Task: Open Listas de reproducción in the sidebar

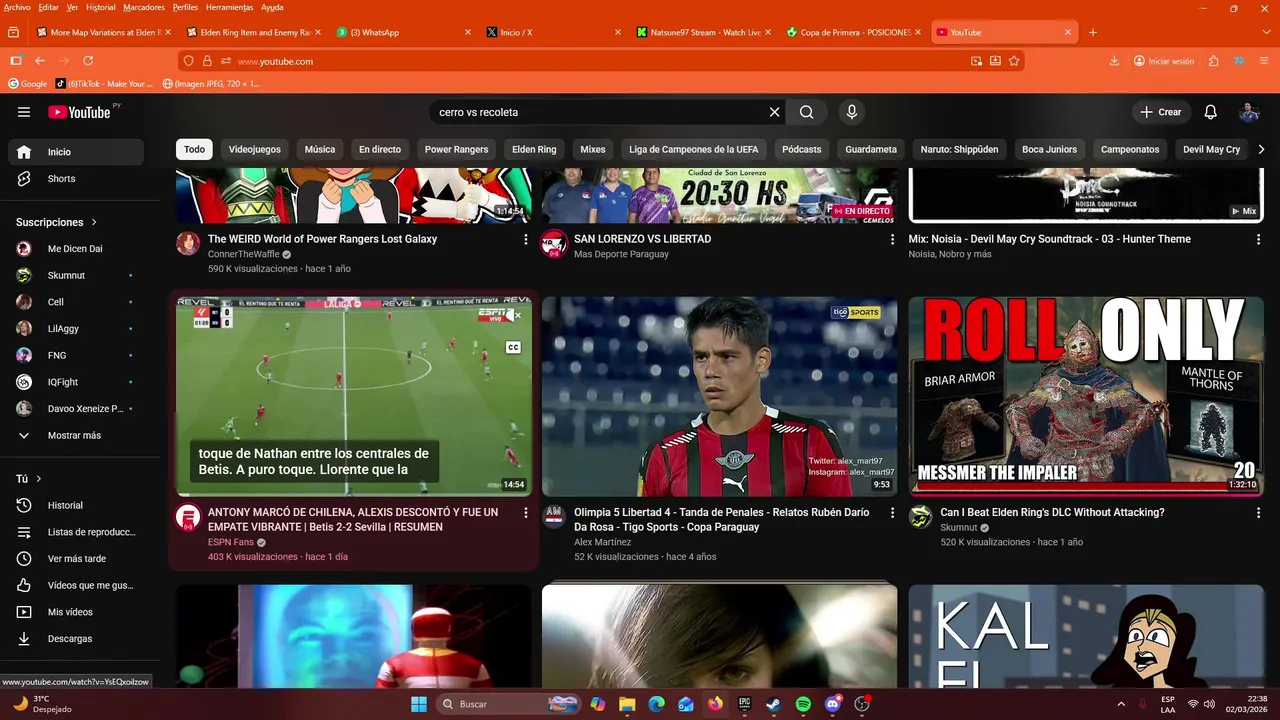Action: pos(76,532)
